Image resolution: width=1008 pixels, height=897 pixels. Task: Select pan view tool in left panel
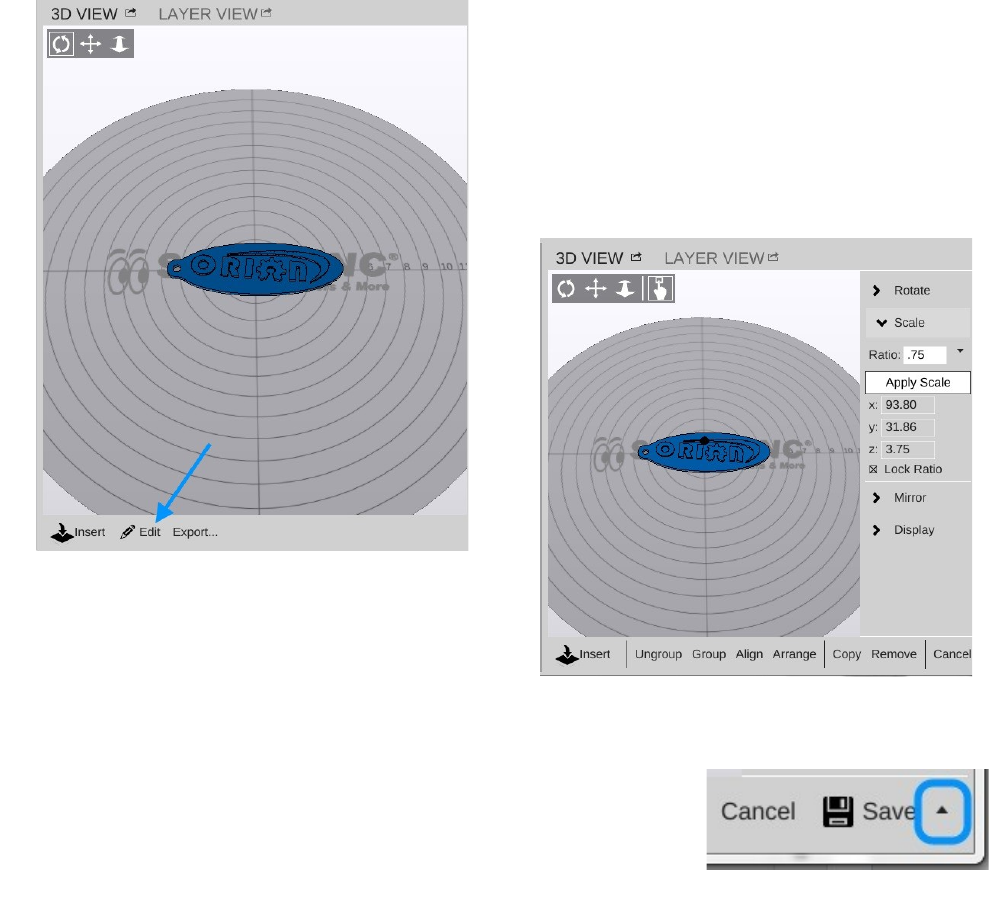[x=91, y=44]
